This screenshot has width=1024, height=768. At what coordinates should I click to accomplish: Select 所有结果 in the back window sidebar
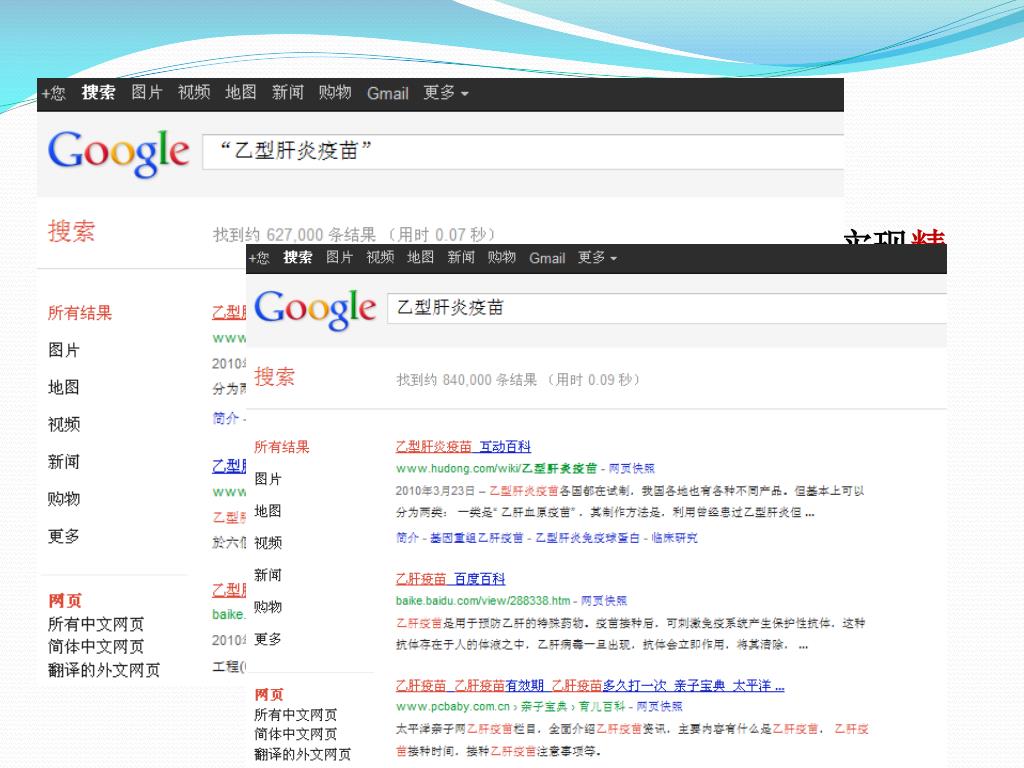point(80,313)
